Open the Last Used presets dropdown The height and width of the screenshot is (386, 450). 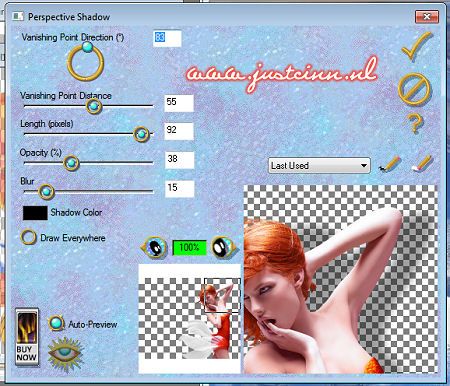(319, 165)
